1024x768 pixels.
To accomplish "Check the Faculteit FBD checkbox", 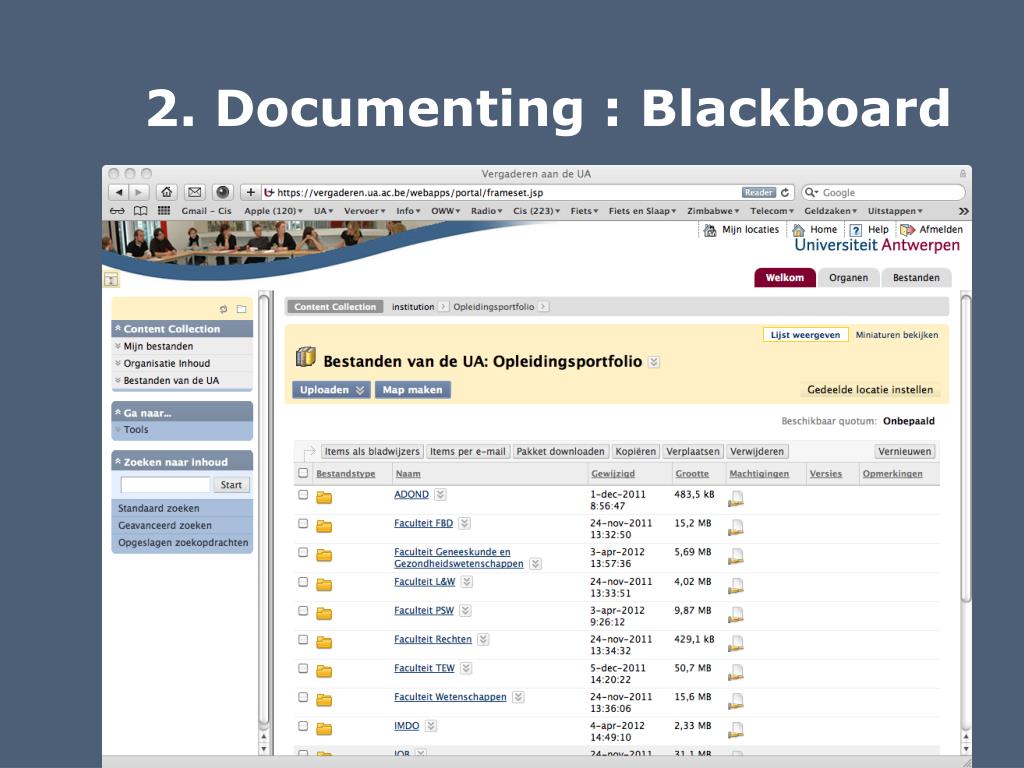I will (x=303, y=523).
